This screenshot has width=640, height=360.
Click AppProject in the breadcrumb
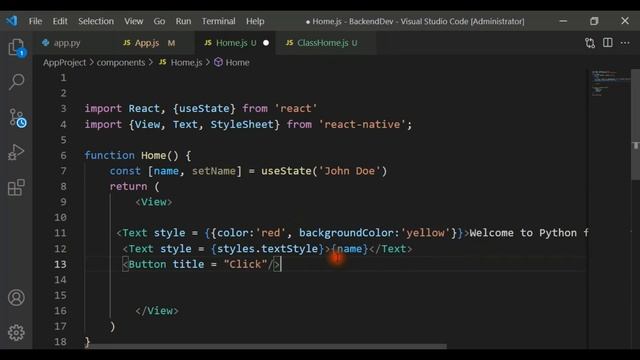[64, 62]
